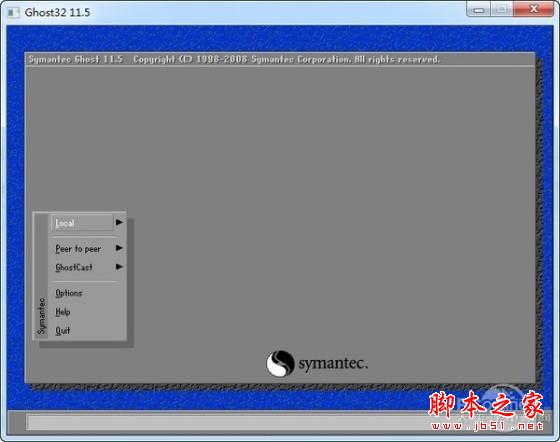Choose Help in the Ghost menu
Image resolution: width=560 pixels, height=442 pixels.
(x=63, y=312)
